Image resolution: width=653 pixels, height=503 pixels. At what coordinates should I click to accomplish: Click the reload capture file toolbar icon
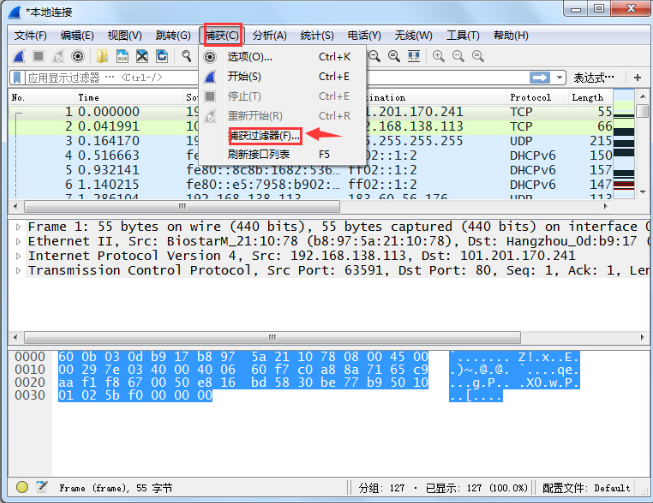162,56
